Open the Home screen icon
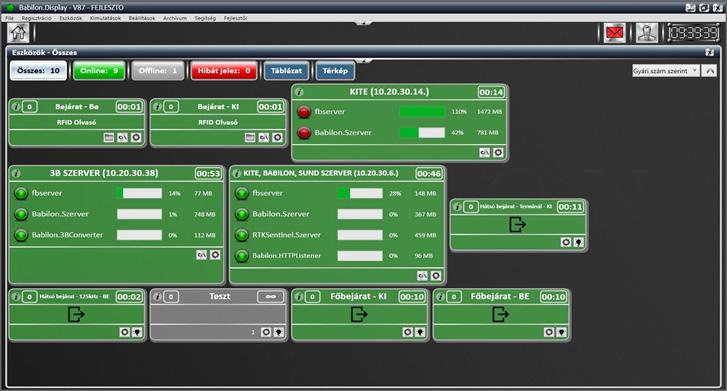 [19, 33]
